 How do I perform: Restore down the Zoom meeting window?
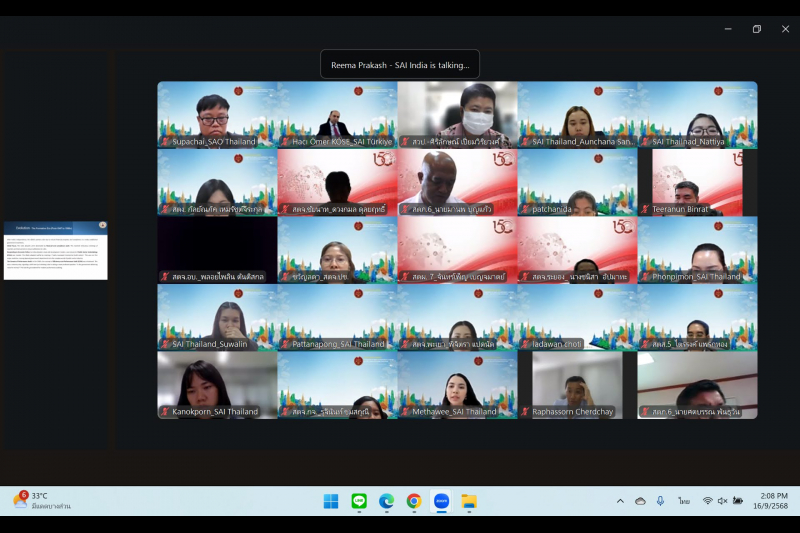coord(756,29)
